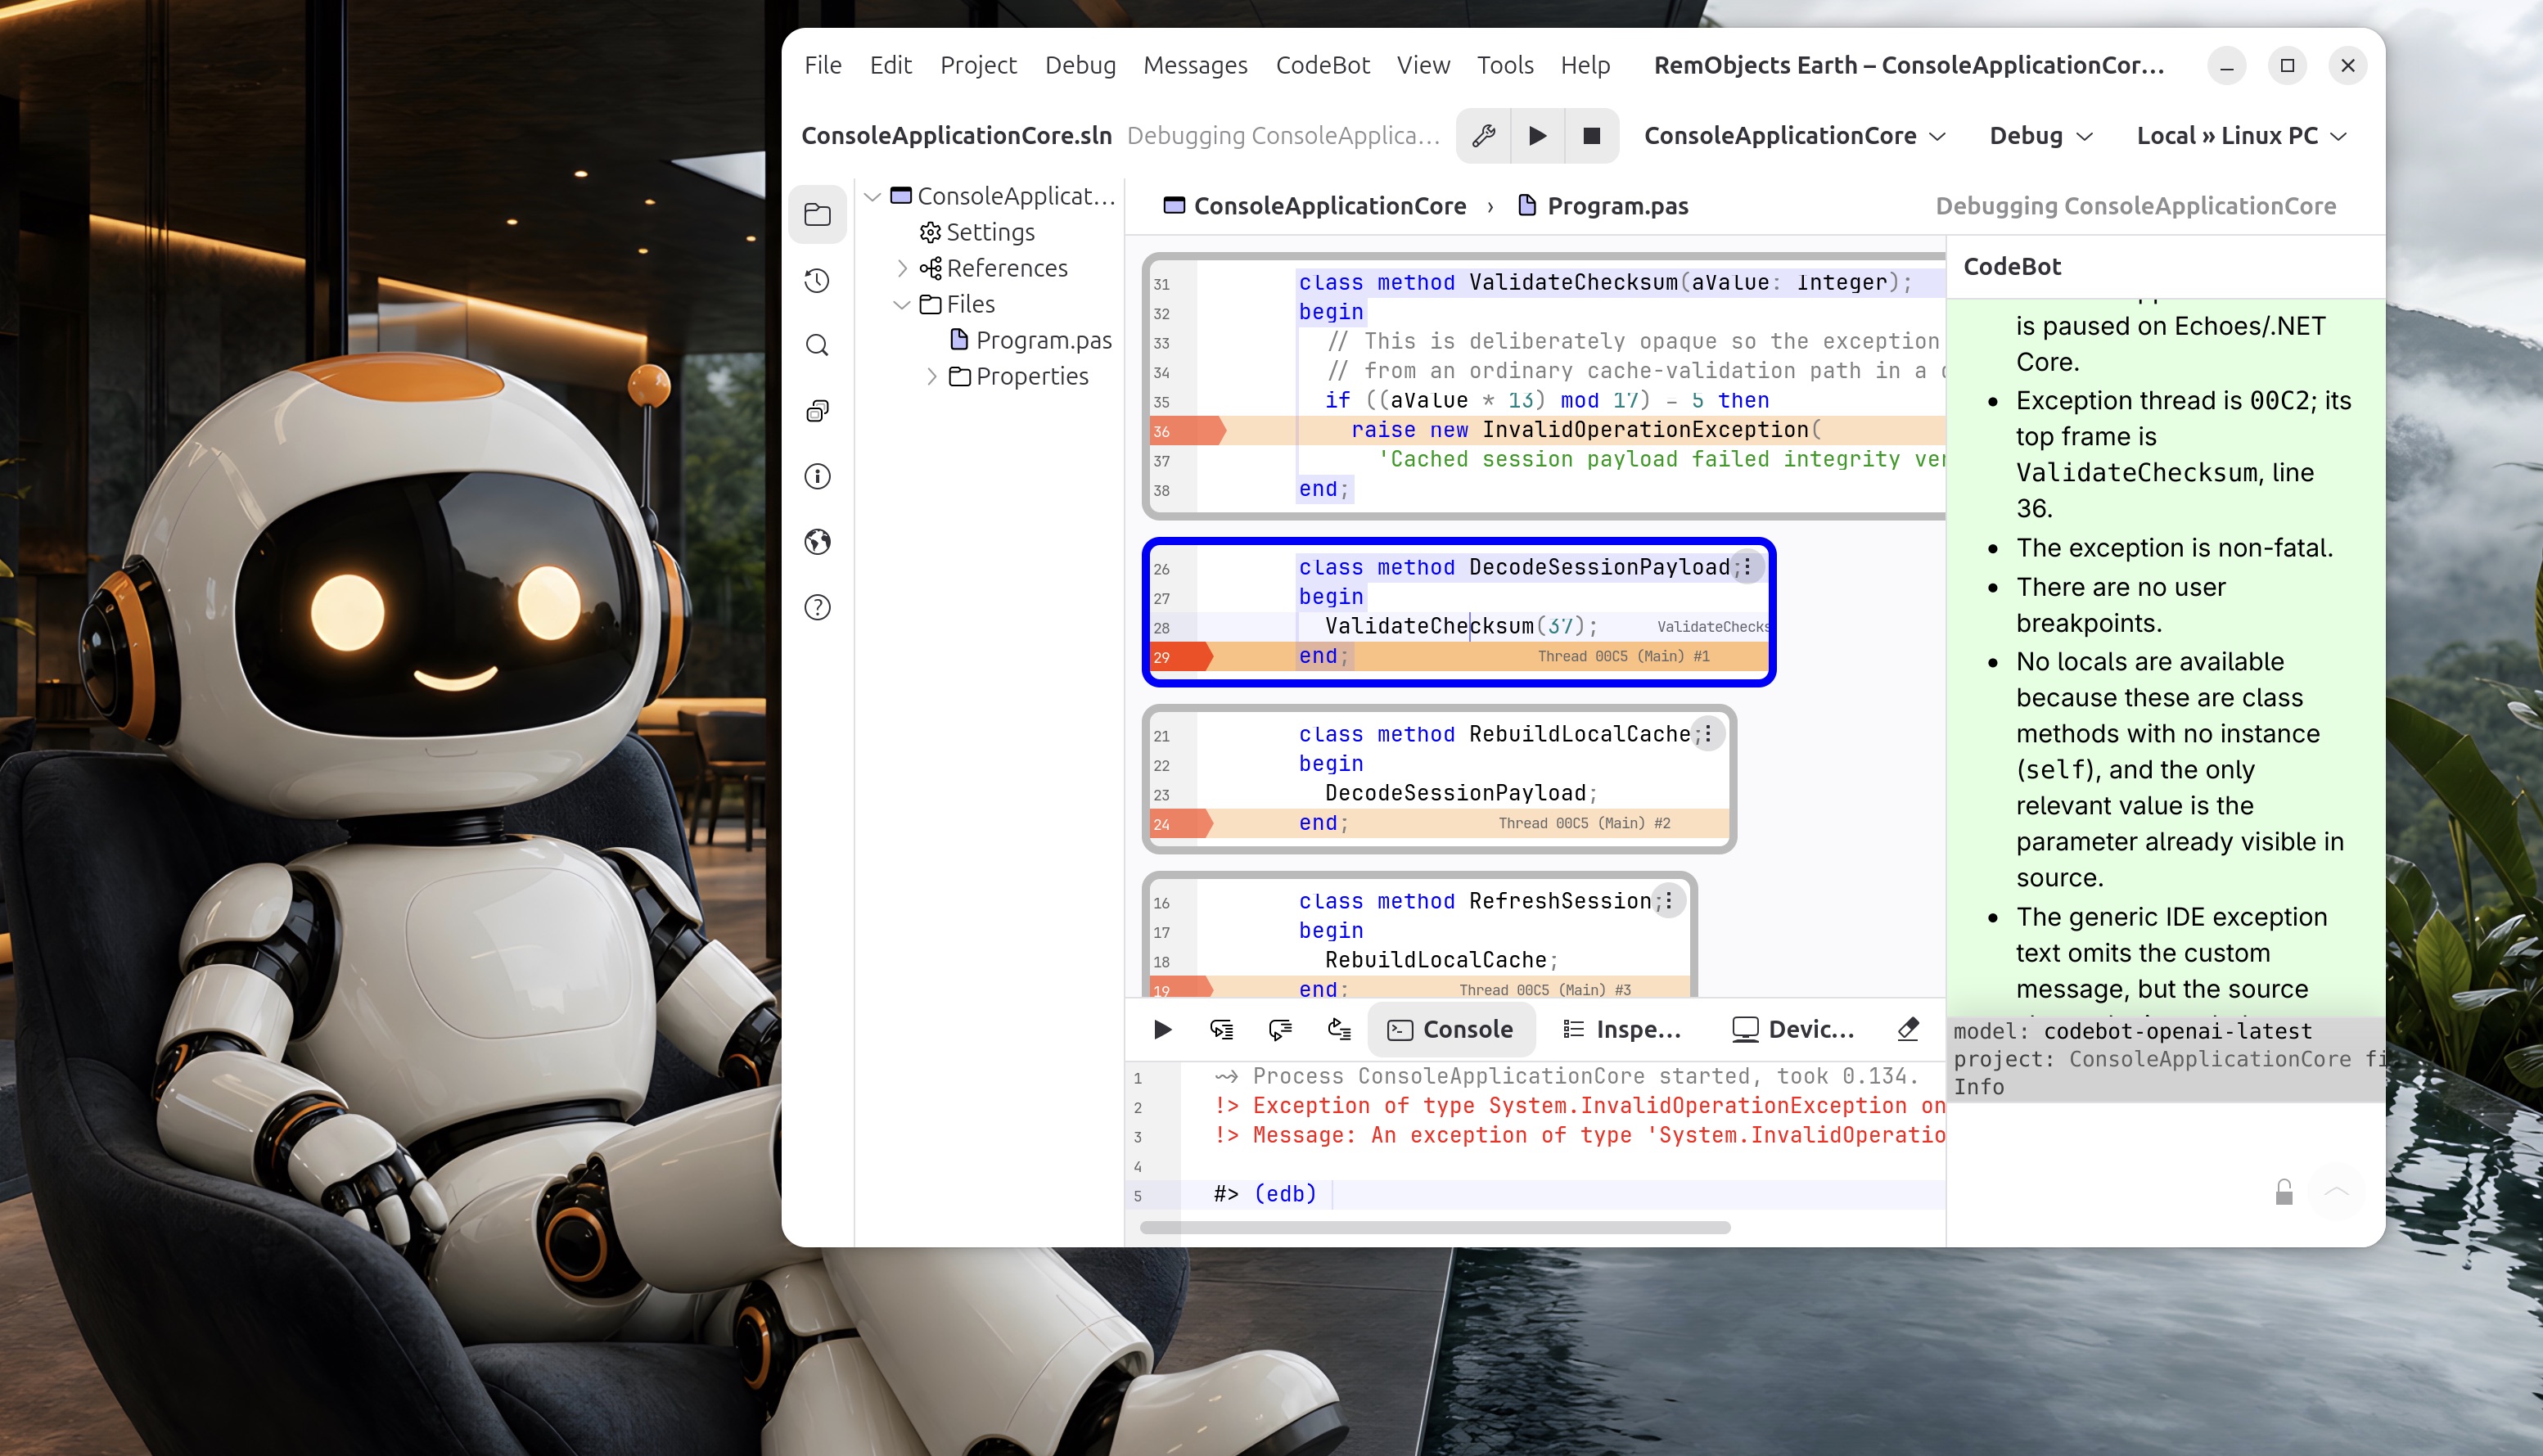Click the Run play button in toolbar
This screenshot has height=1456, width=2543.
coord(1537,135)
